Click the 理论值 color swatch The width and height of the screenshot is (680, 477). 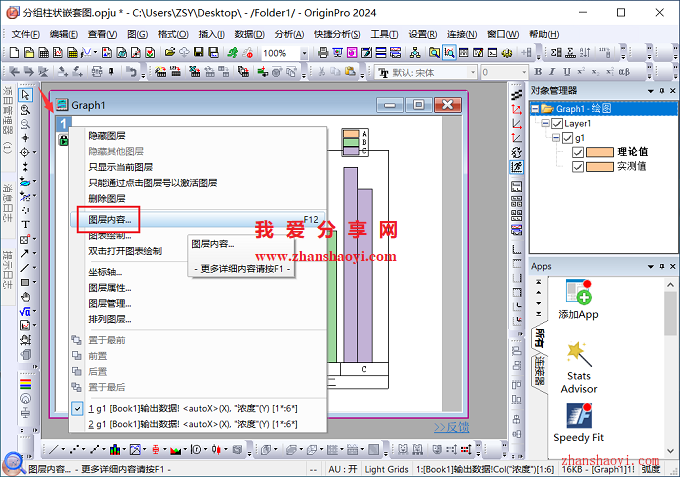point(599,152)
